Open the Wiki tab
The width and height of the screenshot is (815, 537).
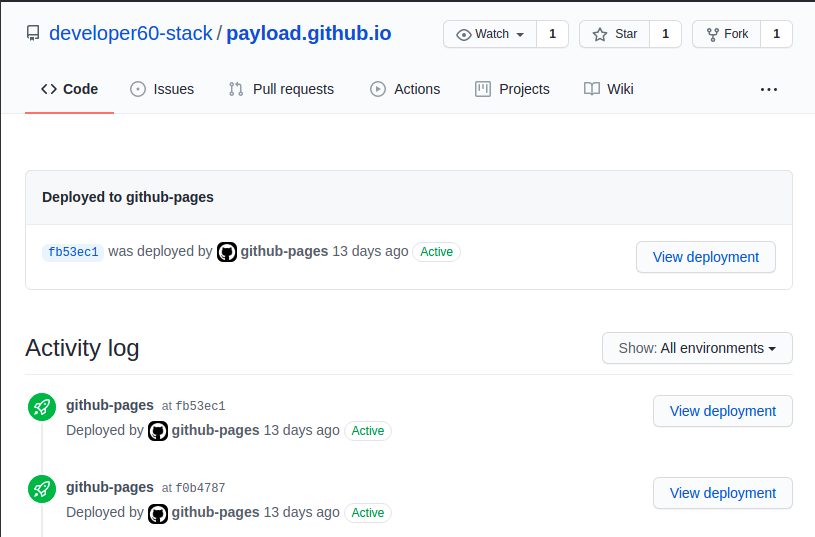coord(609,89)
